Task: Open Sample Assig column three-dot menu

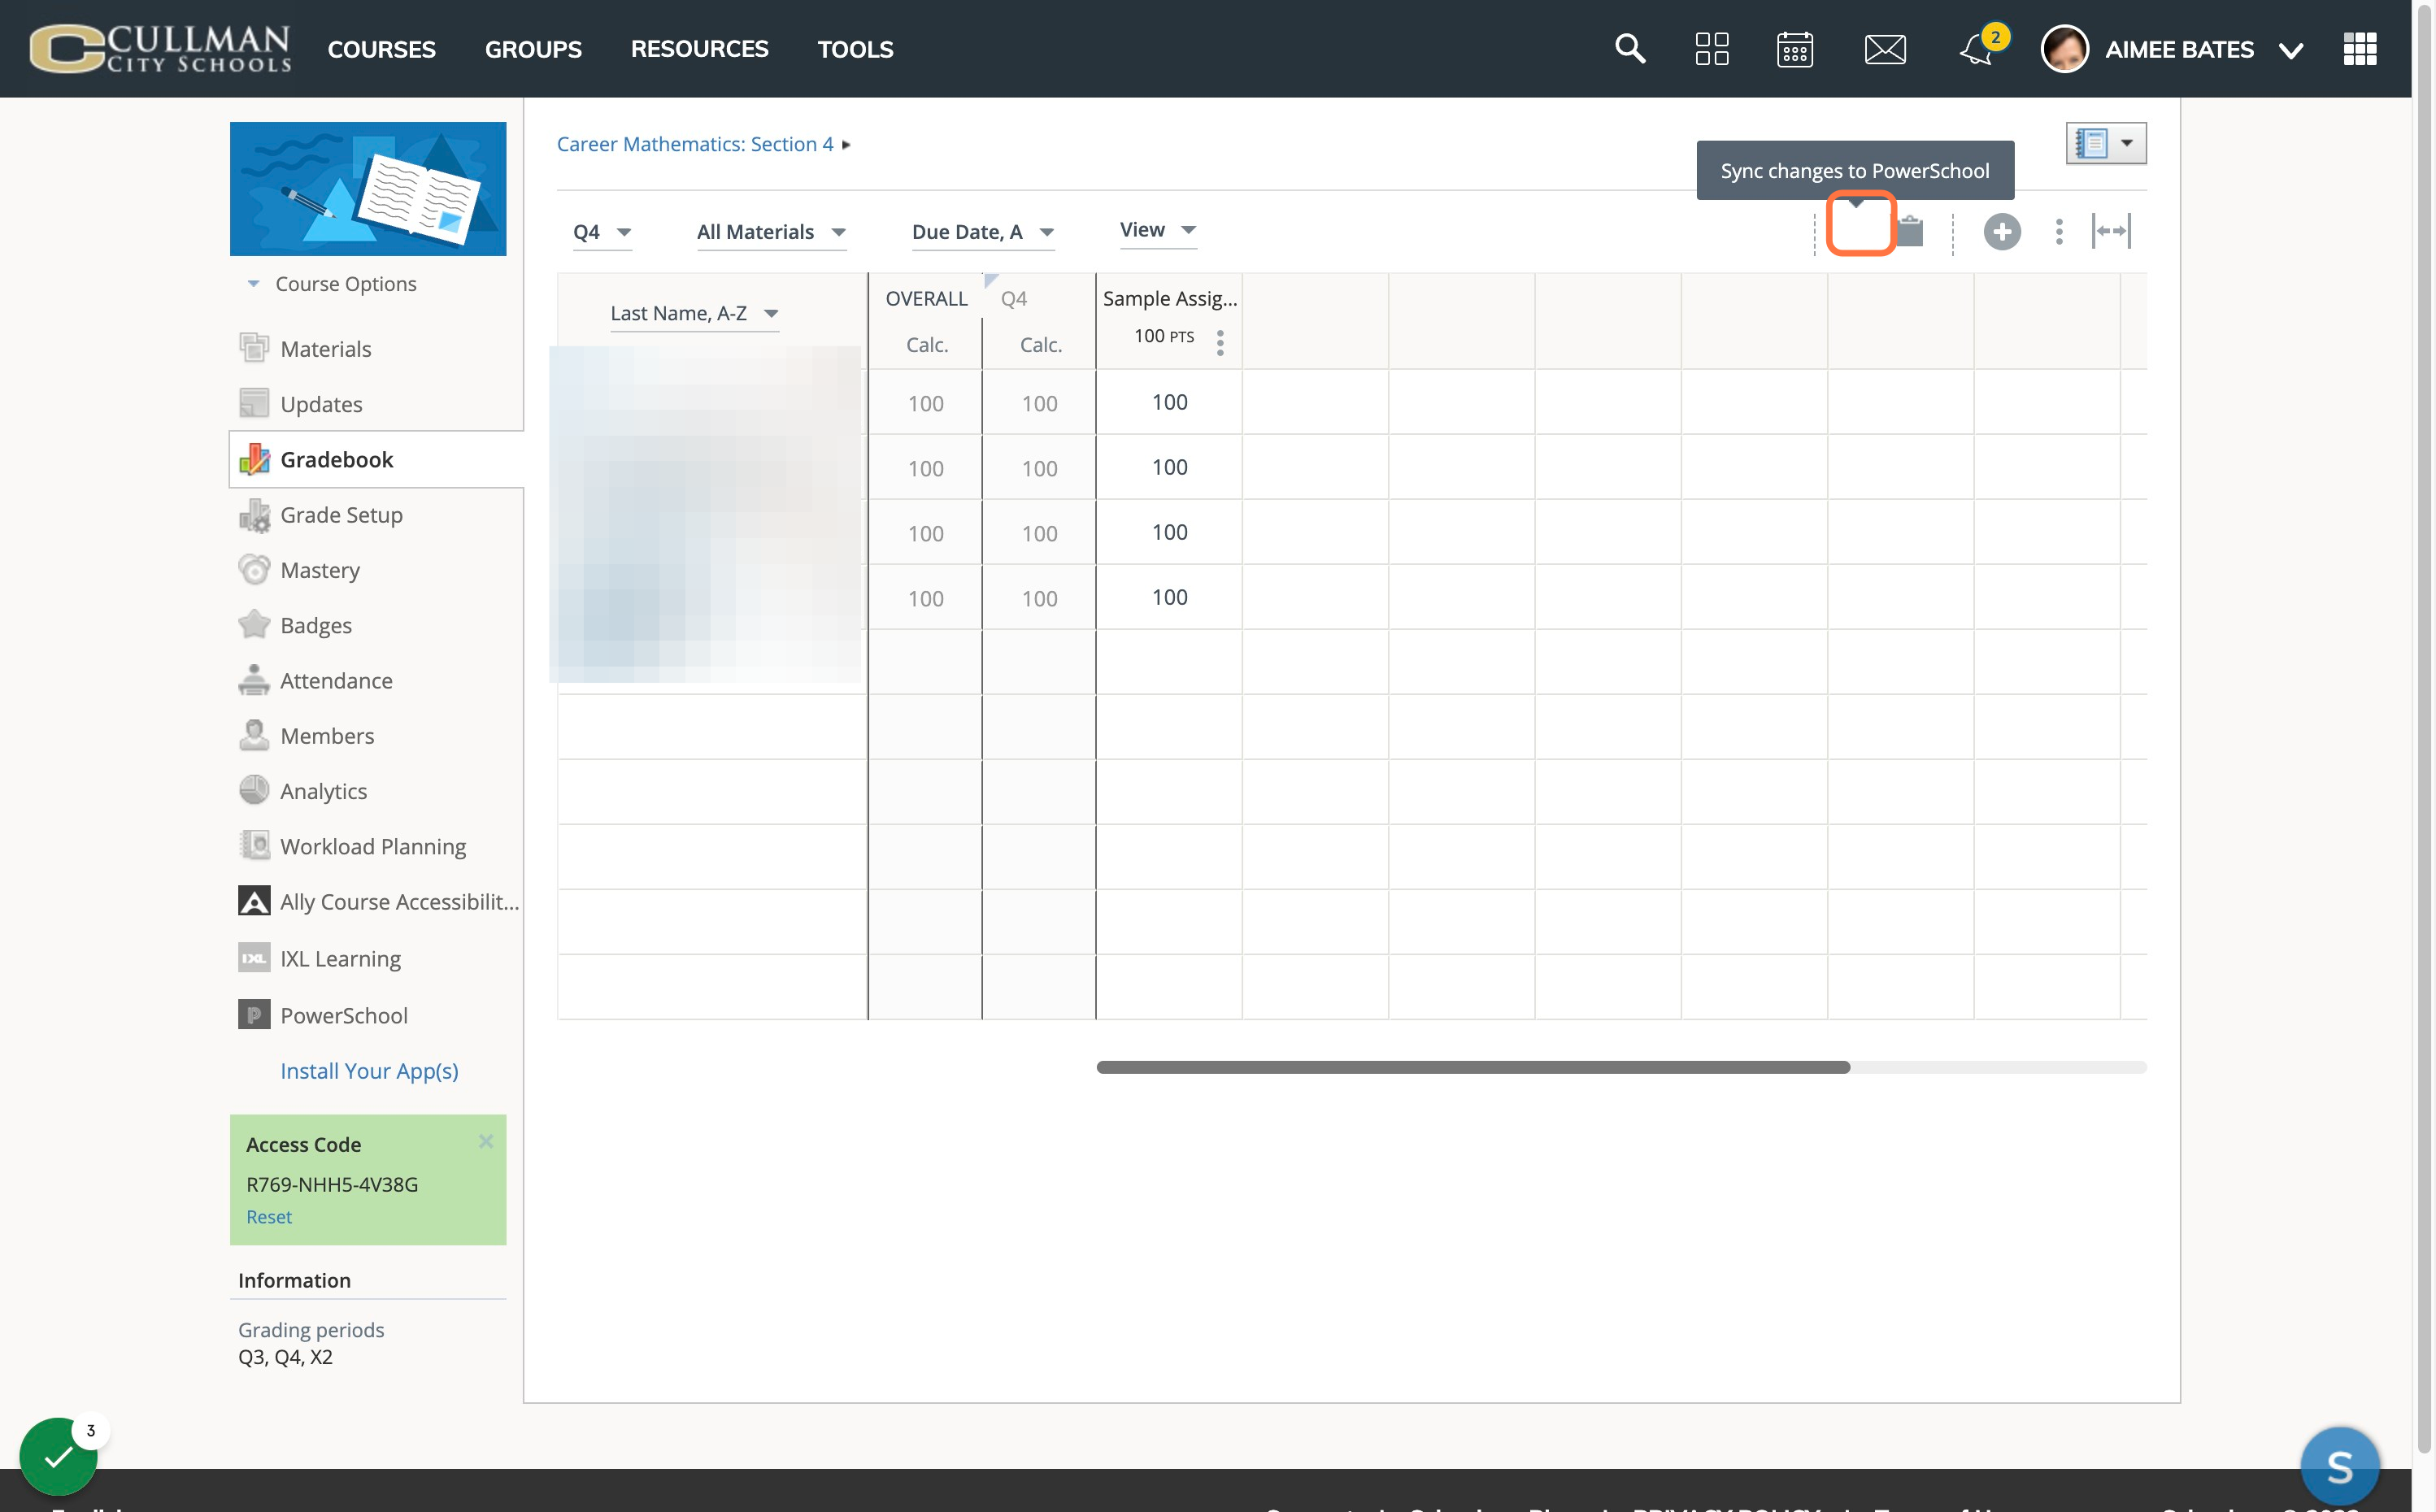Action: 1220,343
